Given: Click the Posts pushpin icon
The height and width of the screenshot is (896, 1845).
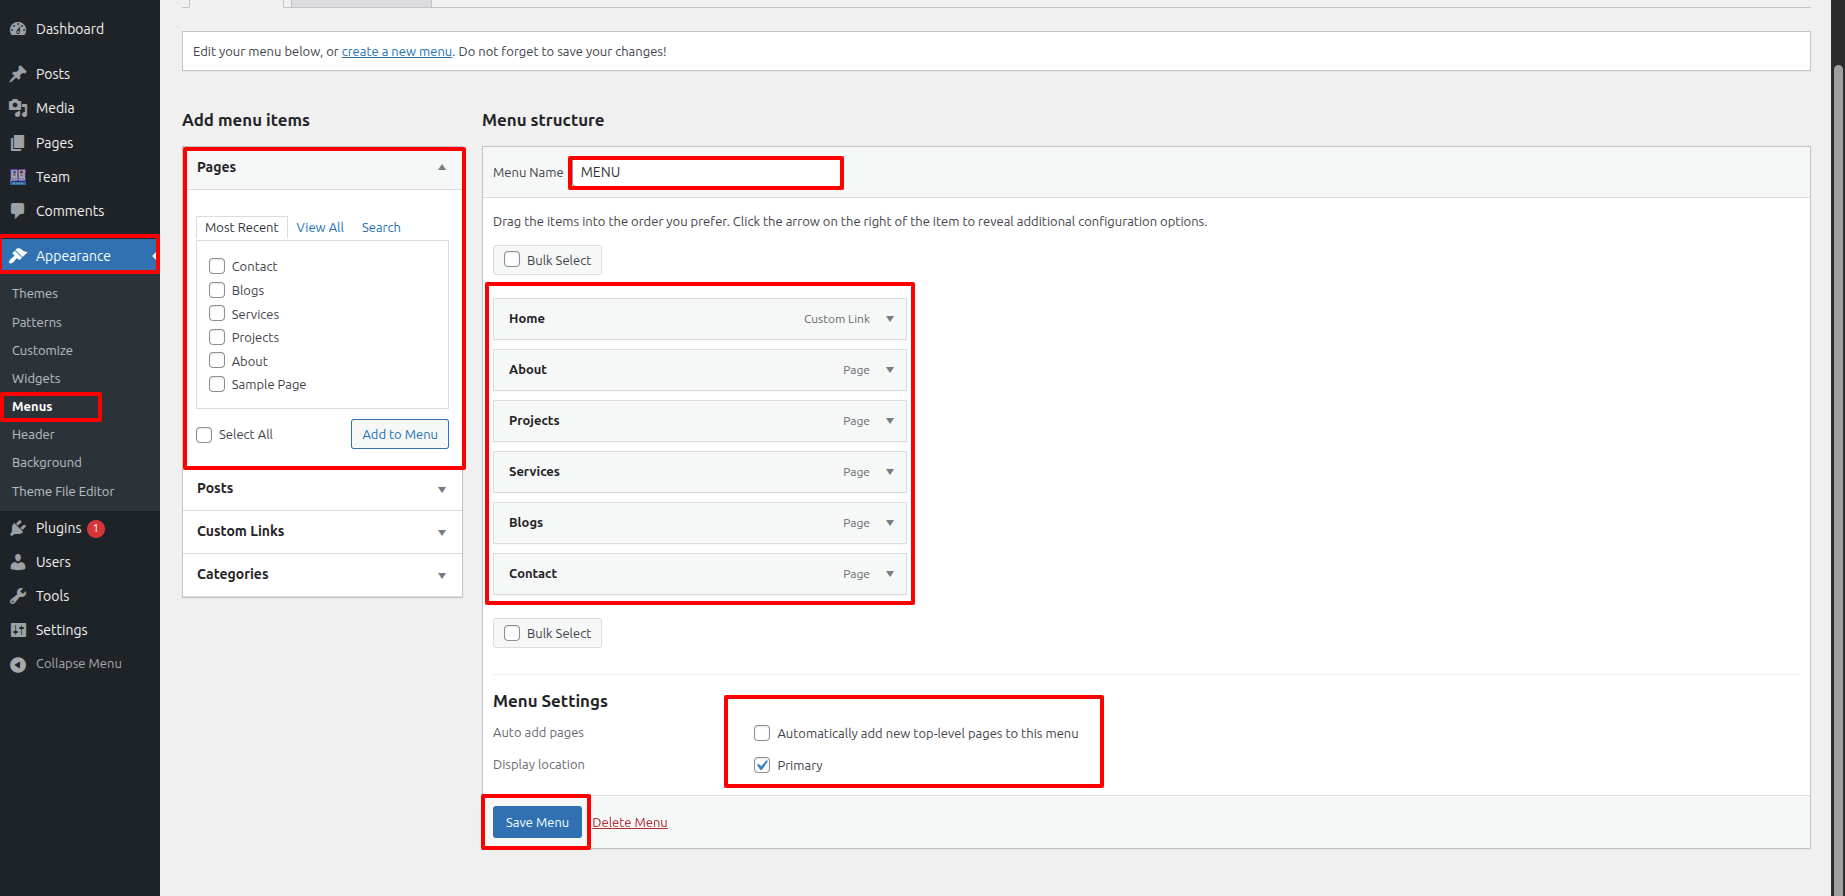Looking at the screenshot, I should point(18,74).
